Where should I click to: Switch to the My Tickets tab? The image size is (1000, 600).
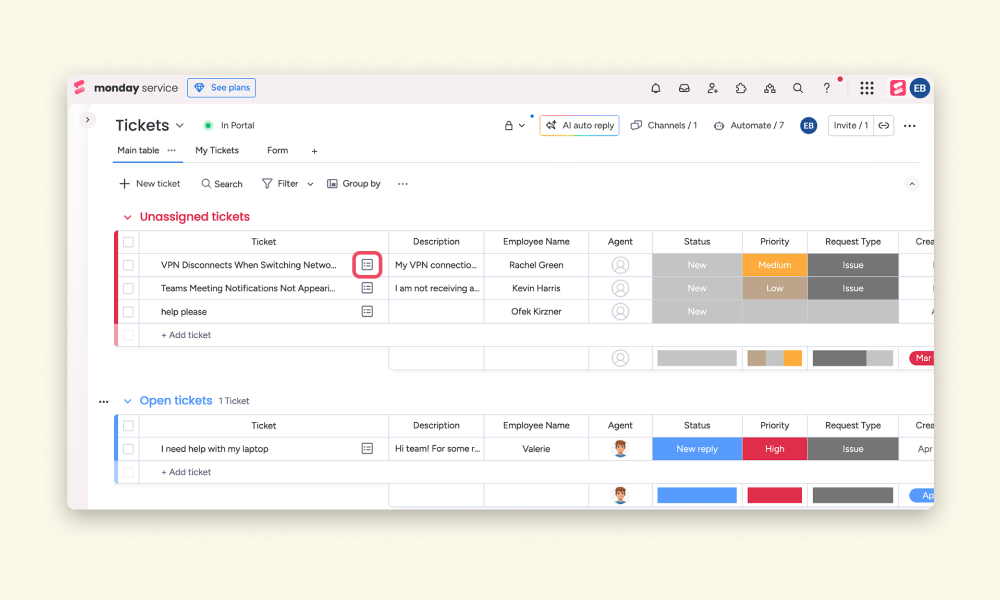tap(217, 150)
